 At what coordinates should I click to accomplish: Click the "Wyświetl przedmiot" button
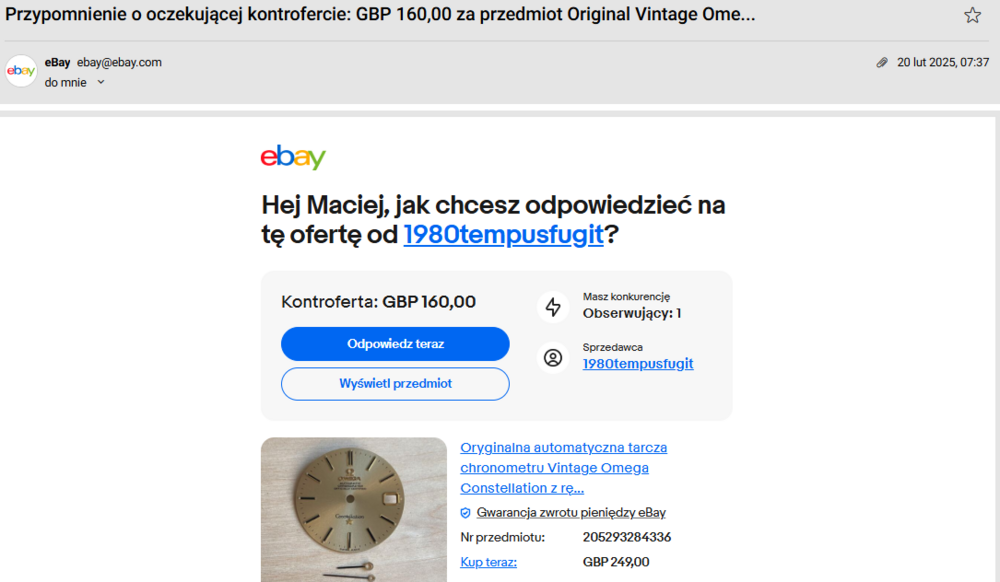[x=395, y=384]
